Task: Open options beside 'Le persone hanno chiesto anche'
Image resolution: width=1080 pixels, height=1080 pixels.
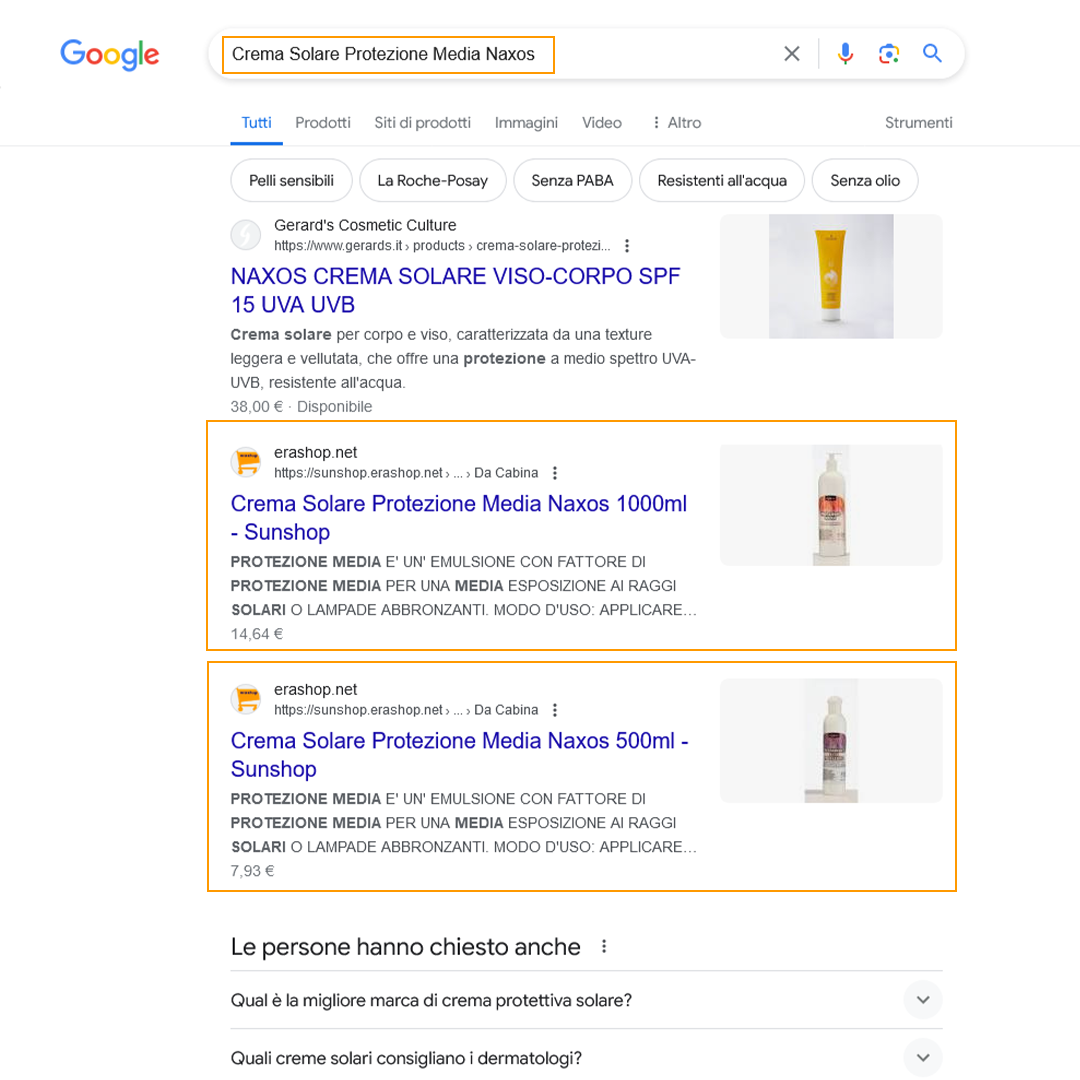Action: click(603, 946)
